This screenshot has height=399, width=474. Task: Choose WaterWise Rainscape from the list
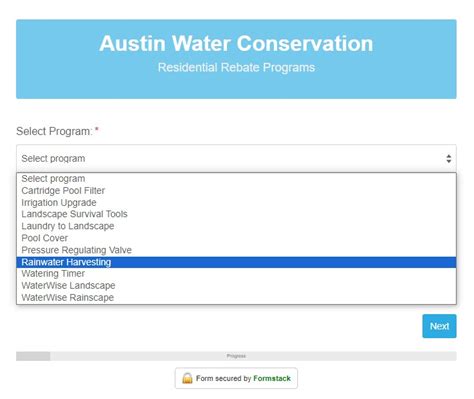236,297
